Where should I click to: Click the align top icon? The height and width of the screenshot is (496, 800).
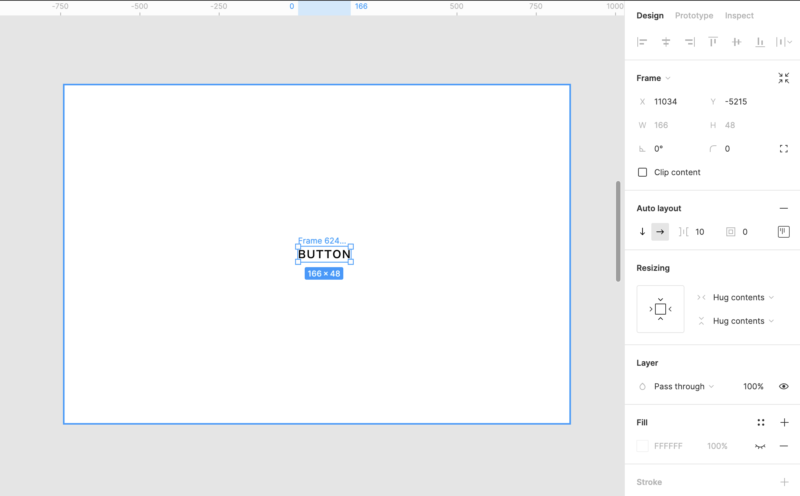pos(713,42)
